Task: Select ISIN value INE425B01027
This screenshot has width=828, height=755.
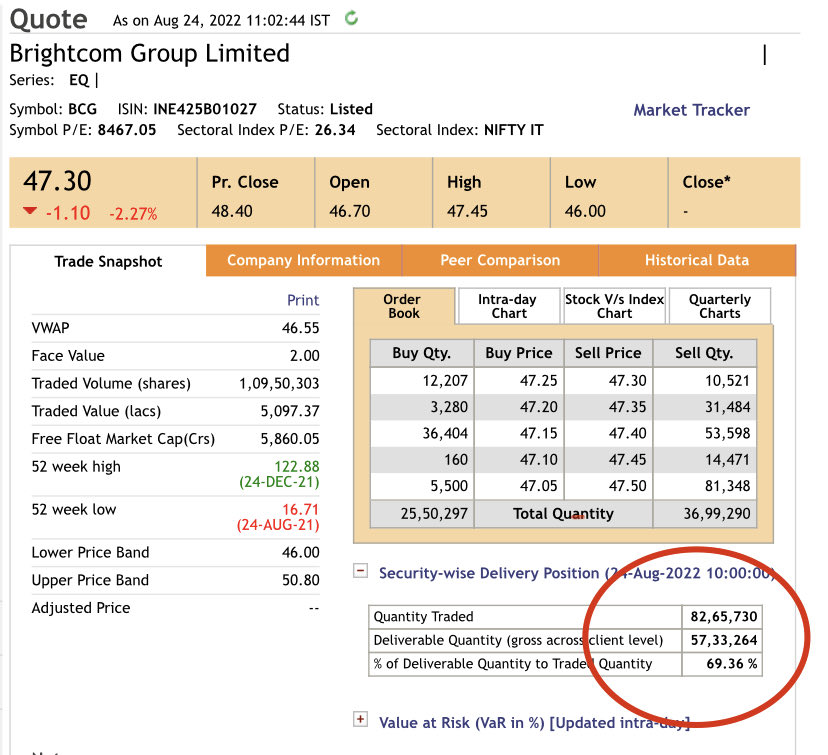Action: 205,109
